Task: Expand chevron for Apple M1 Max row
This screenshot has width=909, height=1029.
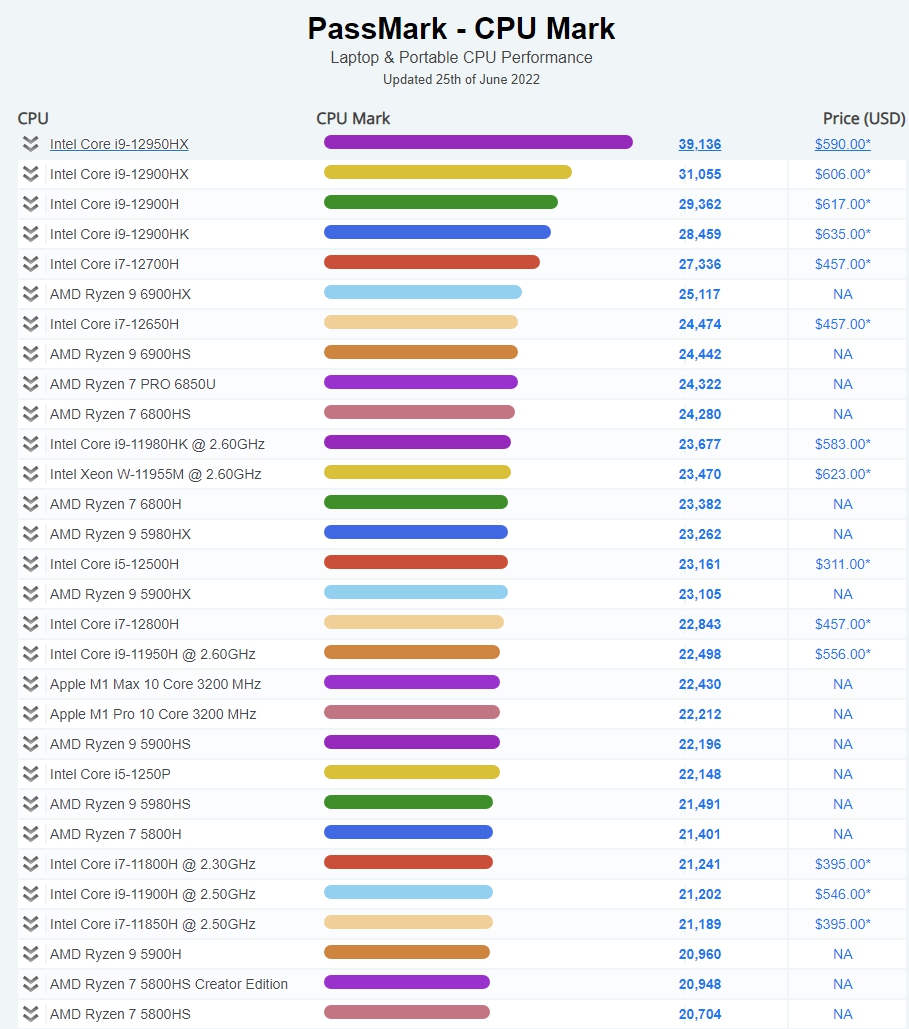Action: click(x=30, y=684)
